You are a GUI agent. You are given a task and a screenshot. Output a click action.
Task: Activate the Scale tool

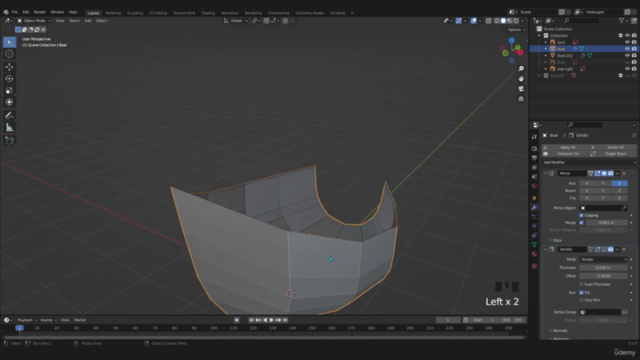[x=9, y=91]
